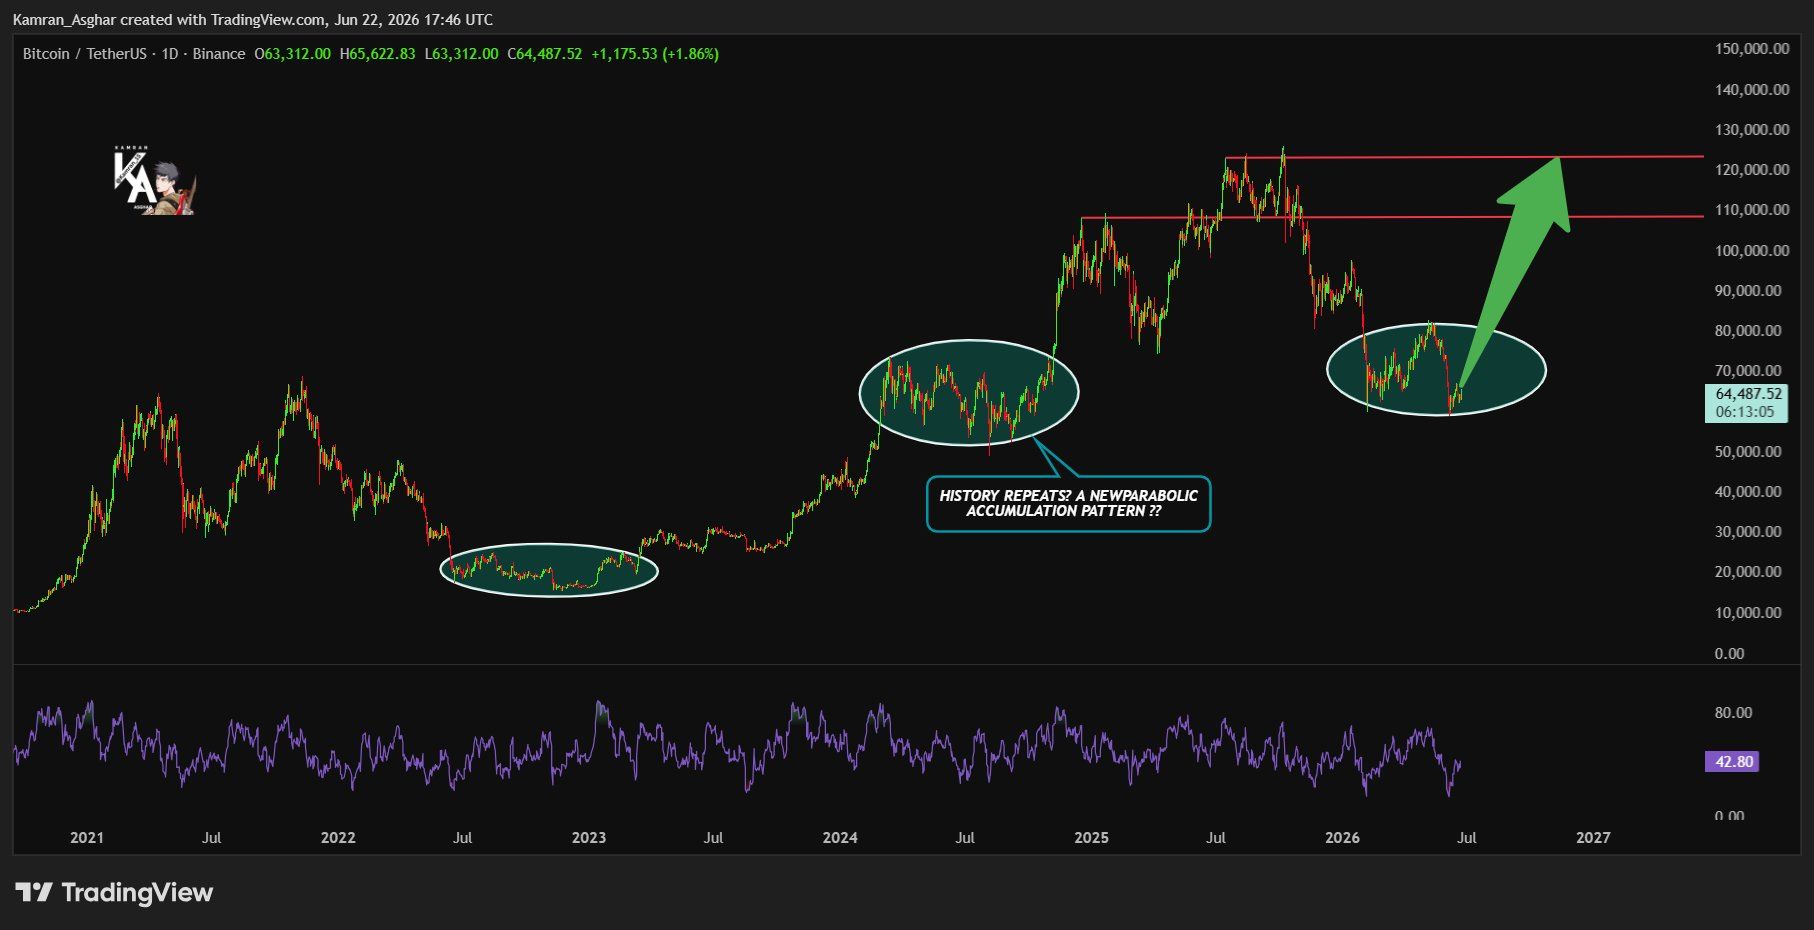The width and height of the screenshot is (1814, 930).
Task: Click the 2026 time axis label
Action: click(x=1342, y=838)
